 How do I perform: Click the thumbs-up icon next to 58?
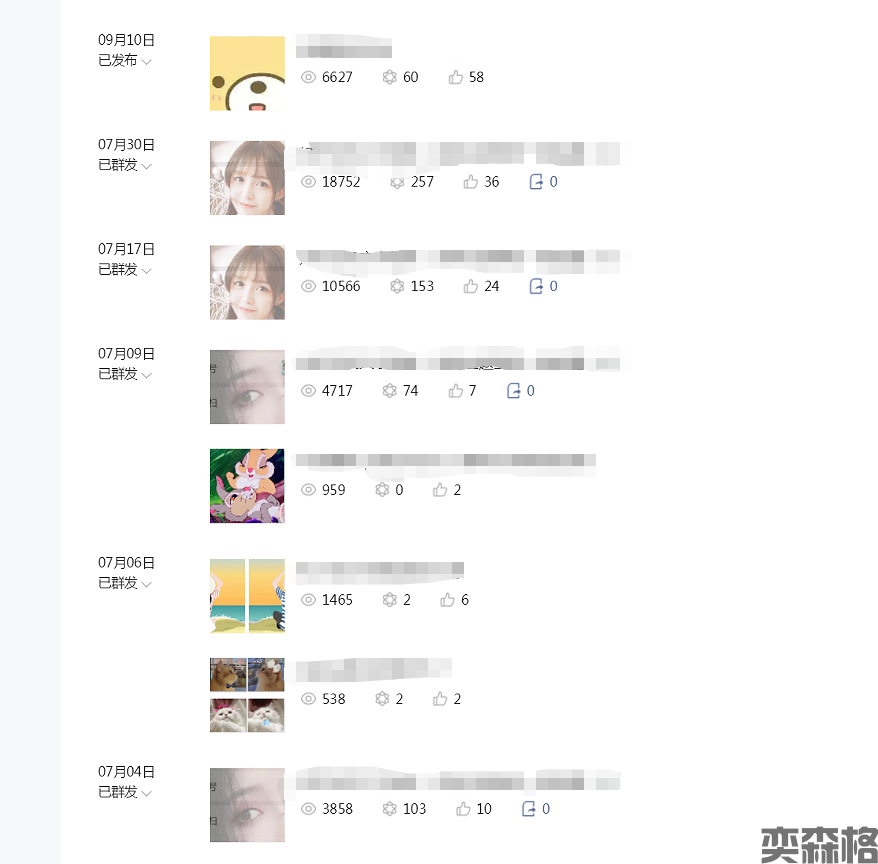click(x=455, y=77)
